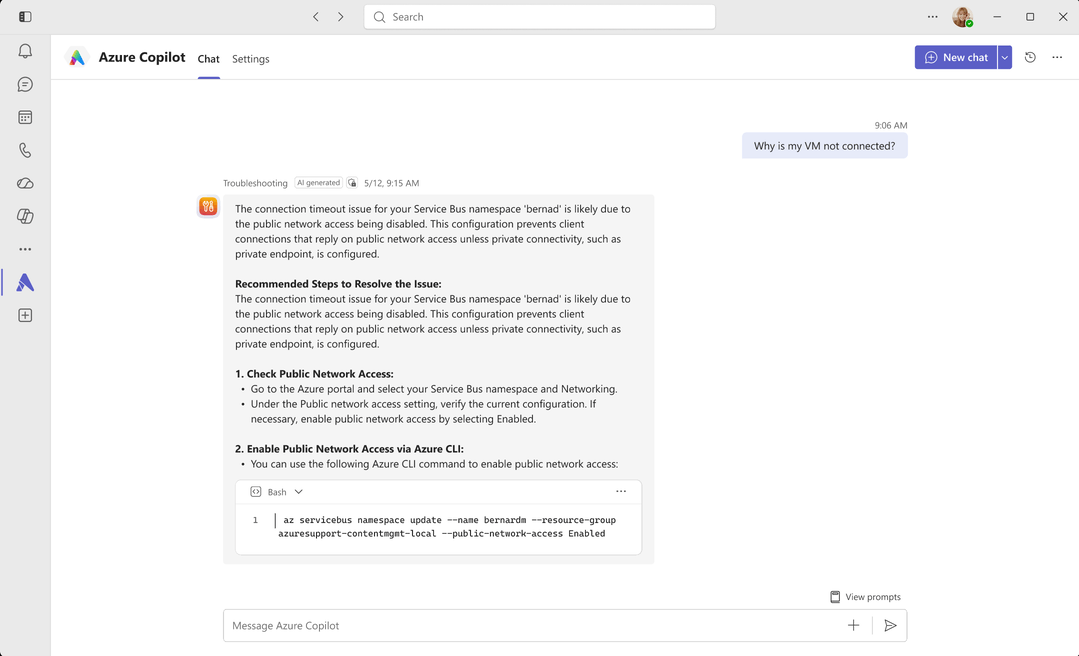
Task: Click the plus attach icon in message box
Action: [853, 625]
